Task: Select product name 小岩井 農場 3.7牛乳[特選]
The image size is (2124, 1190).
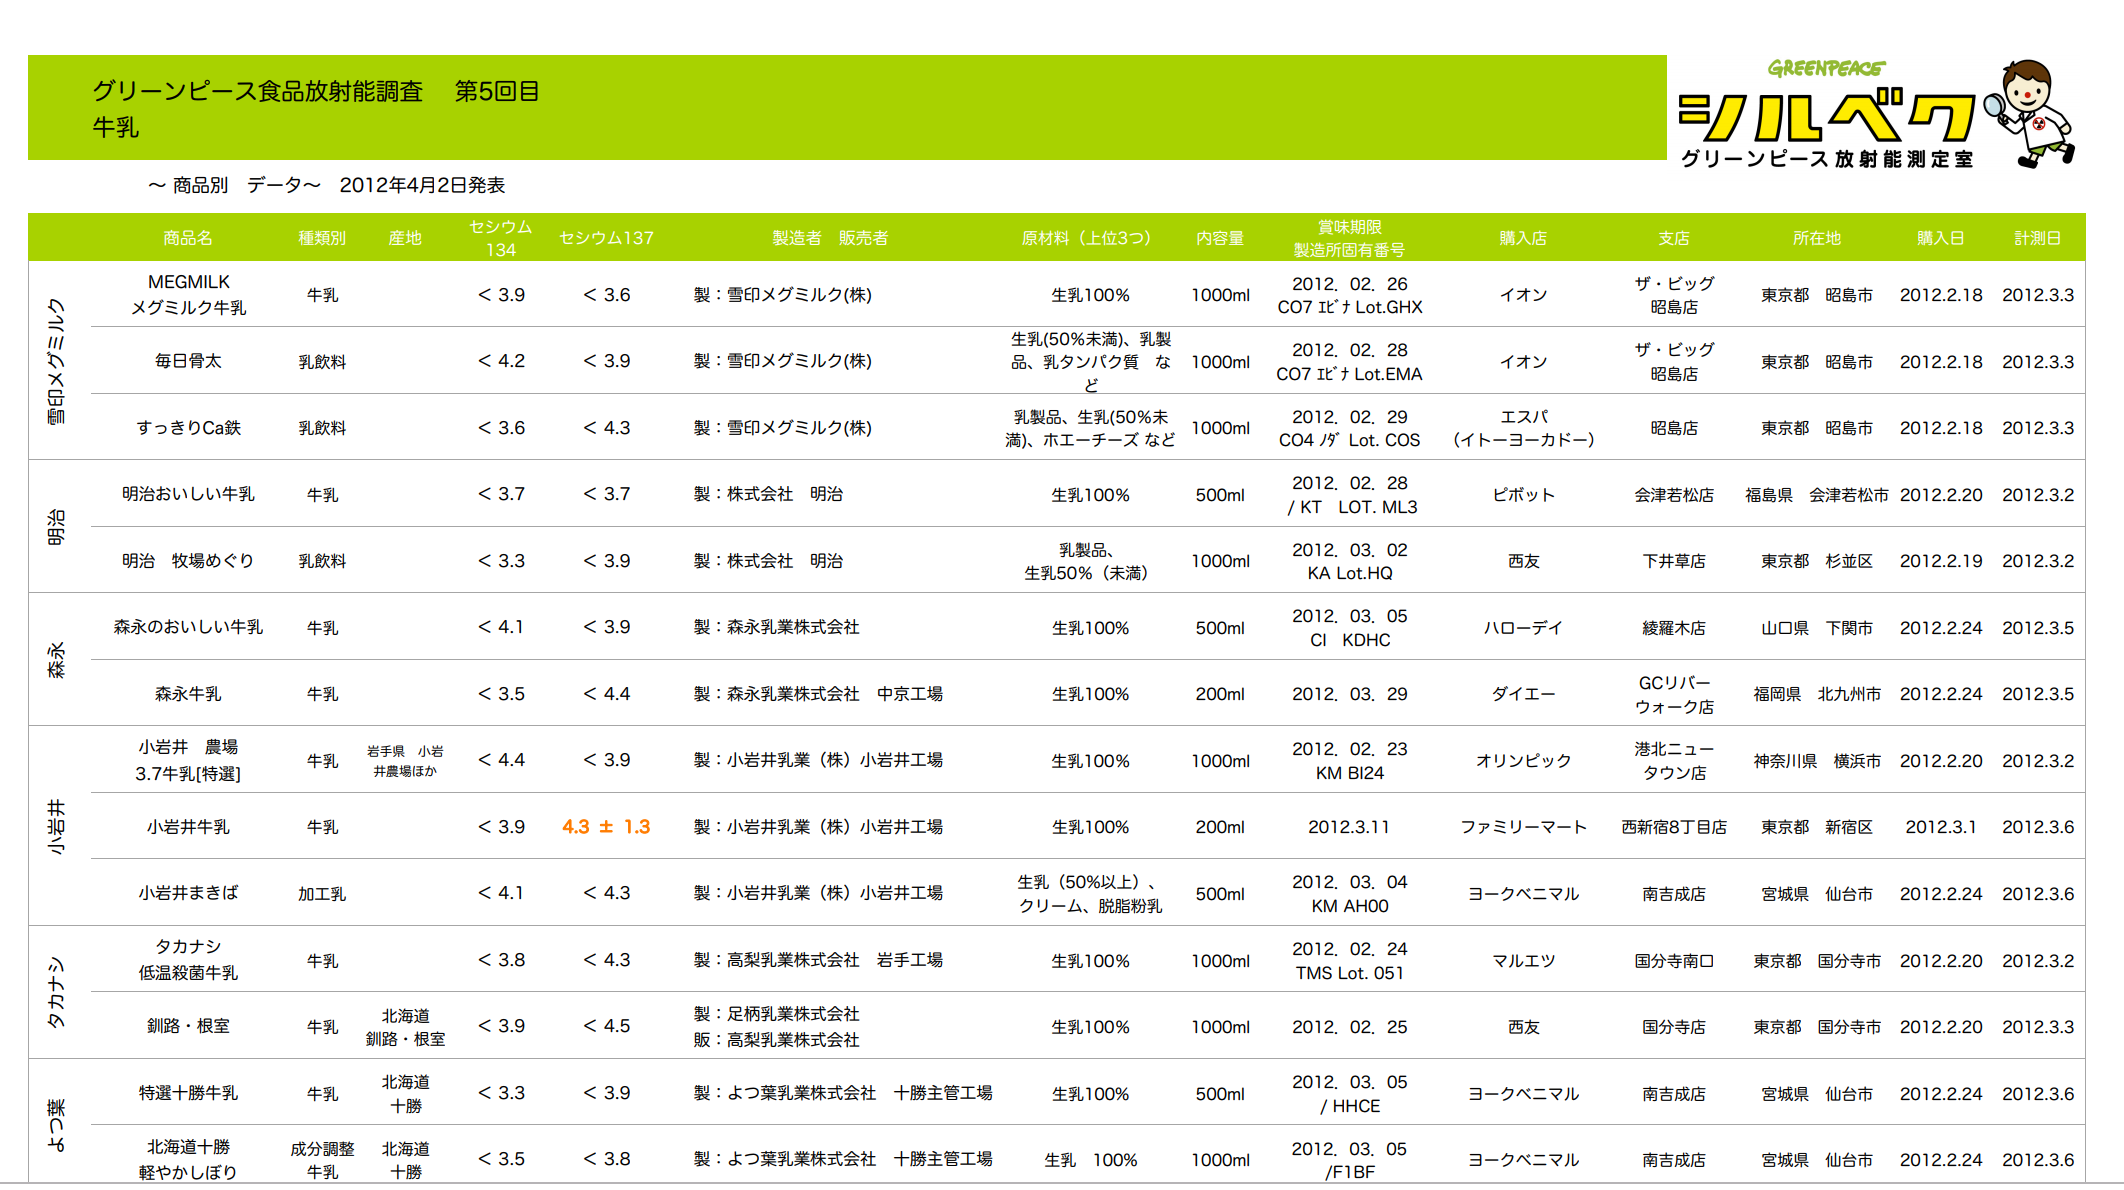Action: point(188,760)
